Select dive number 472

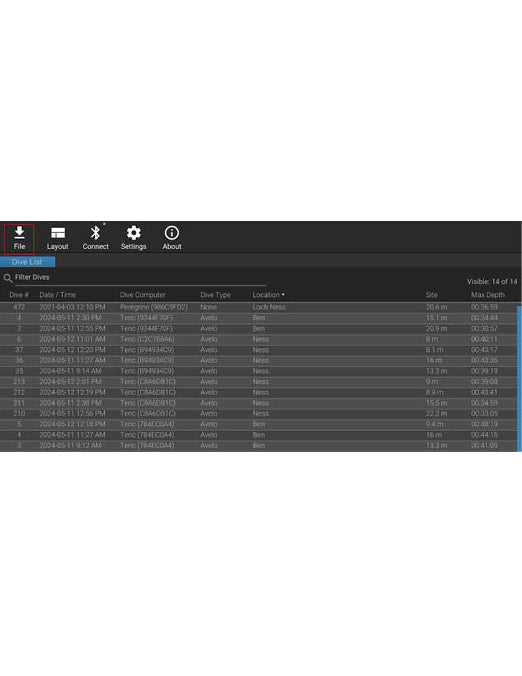pos(19,307)
